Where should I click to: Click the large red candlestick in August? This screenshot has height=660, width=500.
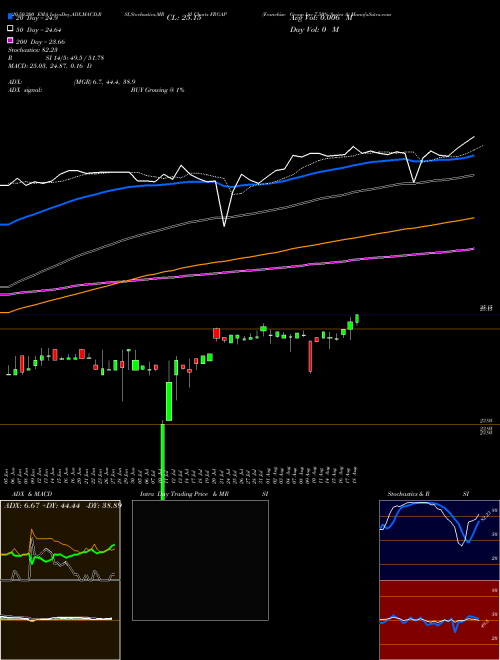coord(310,356)
